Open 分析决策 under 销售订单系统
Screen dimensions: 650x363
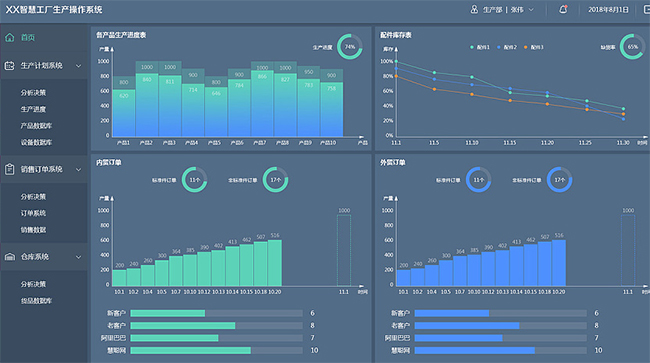pyautogui.click(x=33, y=196)
